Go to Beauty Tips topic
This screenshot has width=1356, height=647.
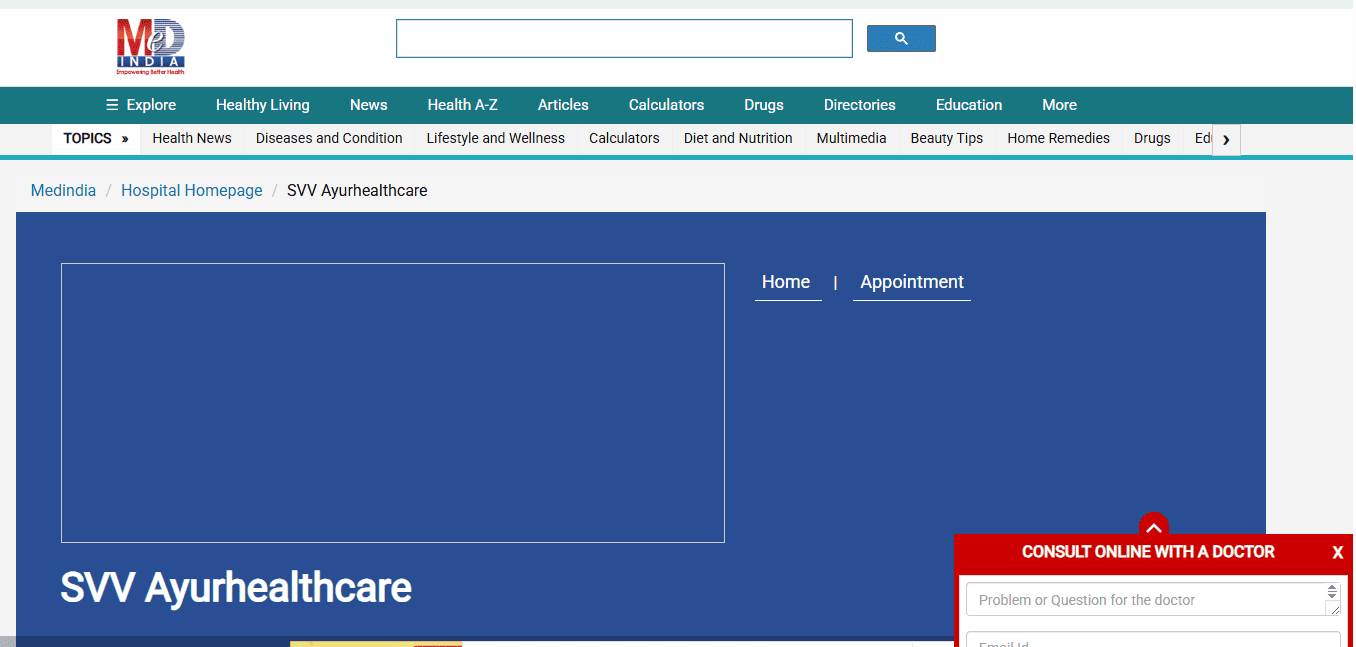[947, 138]
